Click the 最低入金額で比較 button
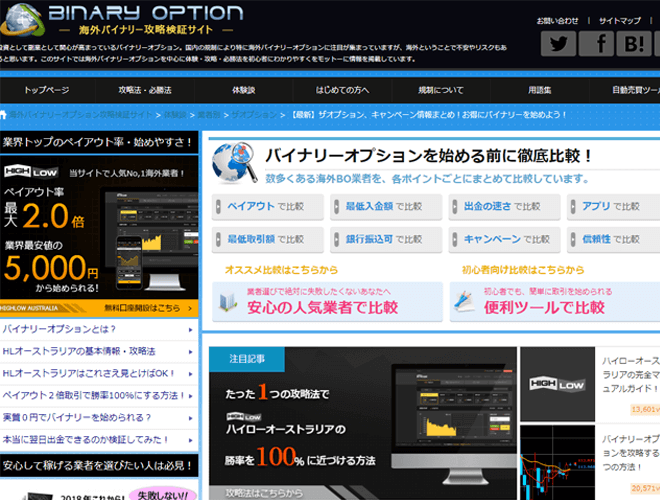 pyautogui.click(x=386, y=207)
